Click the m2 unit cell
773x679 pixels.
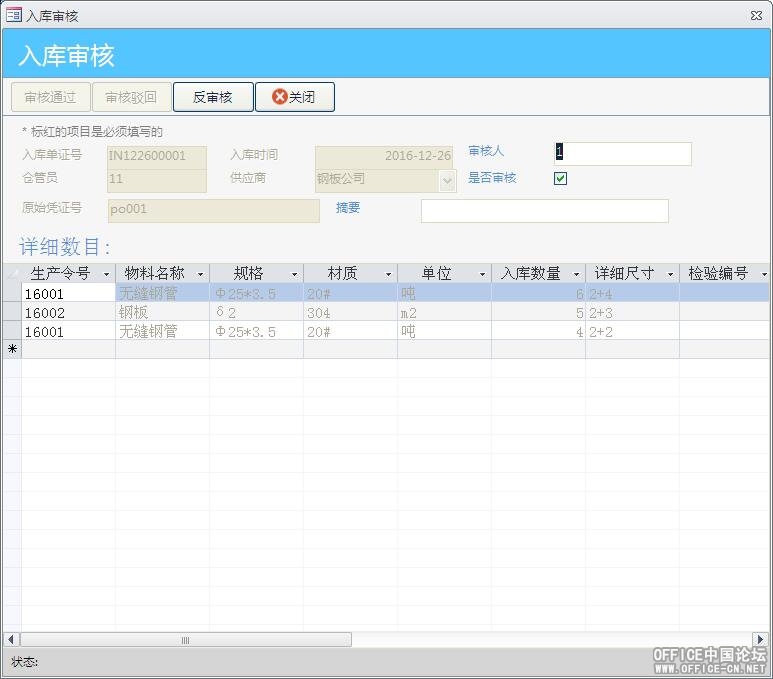point(445,312)
